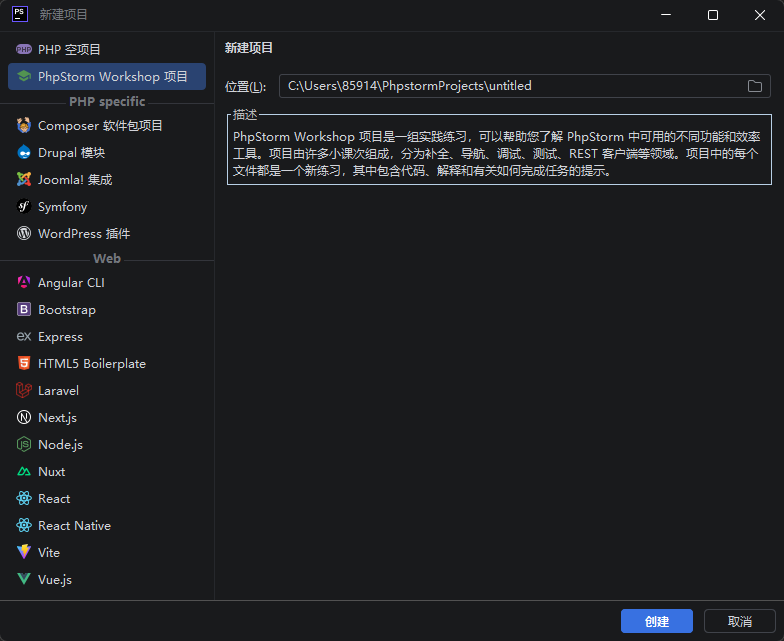Click the Joomla! integration icon

click(x=24, y=180)
